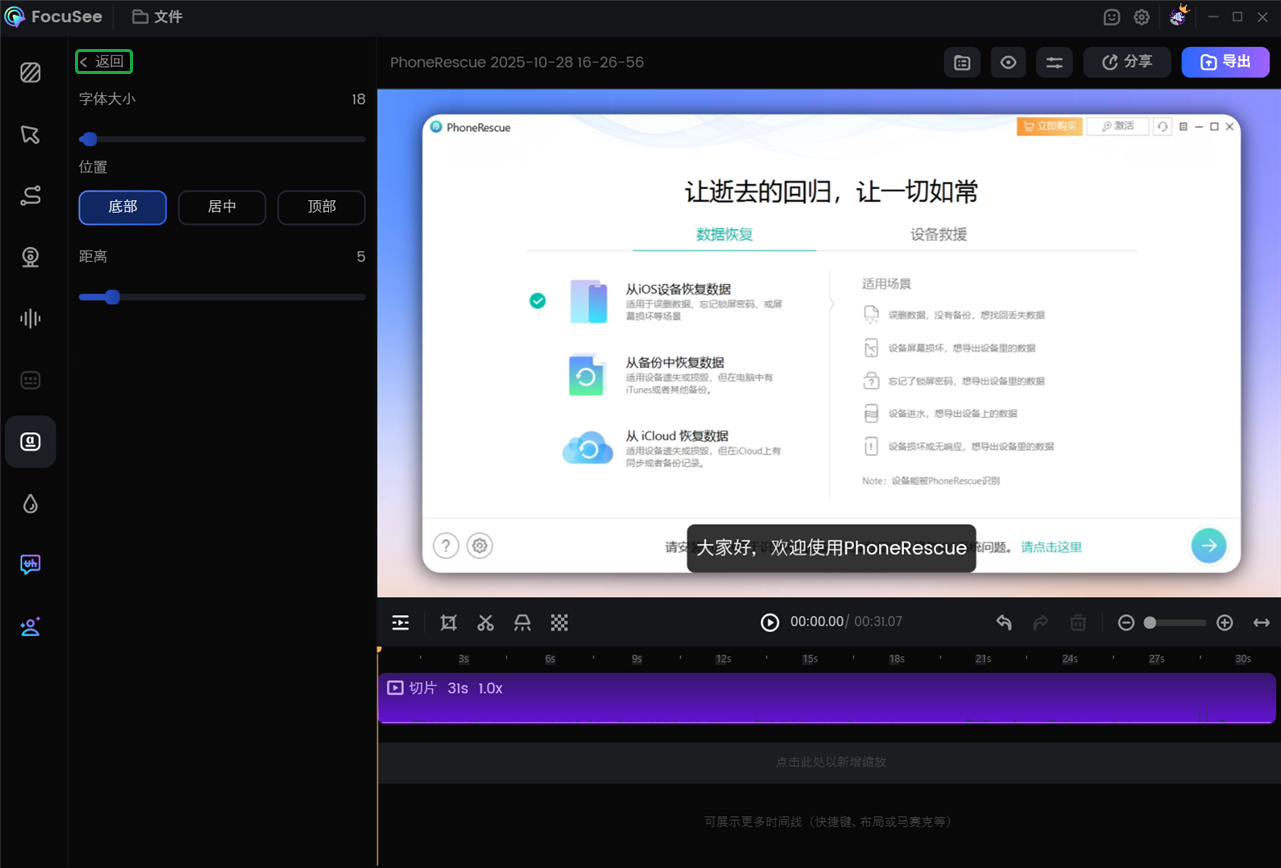
Task: Select the crop tool above the timeline
Action: (x=449, y=622)
